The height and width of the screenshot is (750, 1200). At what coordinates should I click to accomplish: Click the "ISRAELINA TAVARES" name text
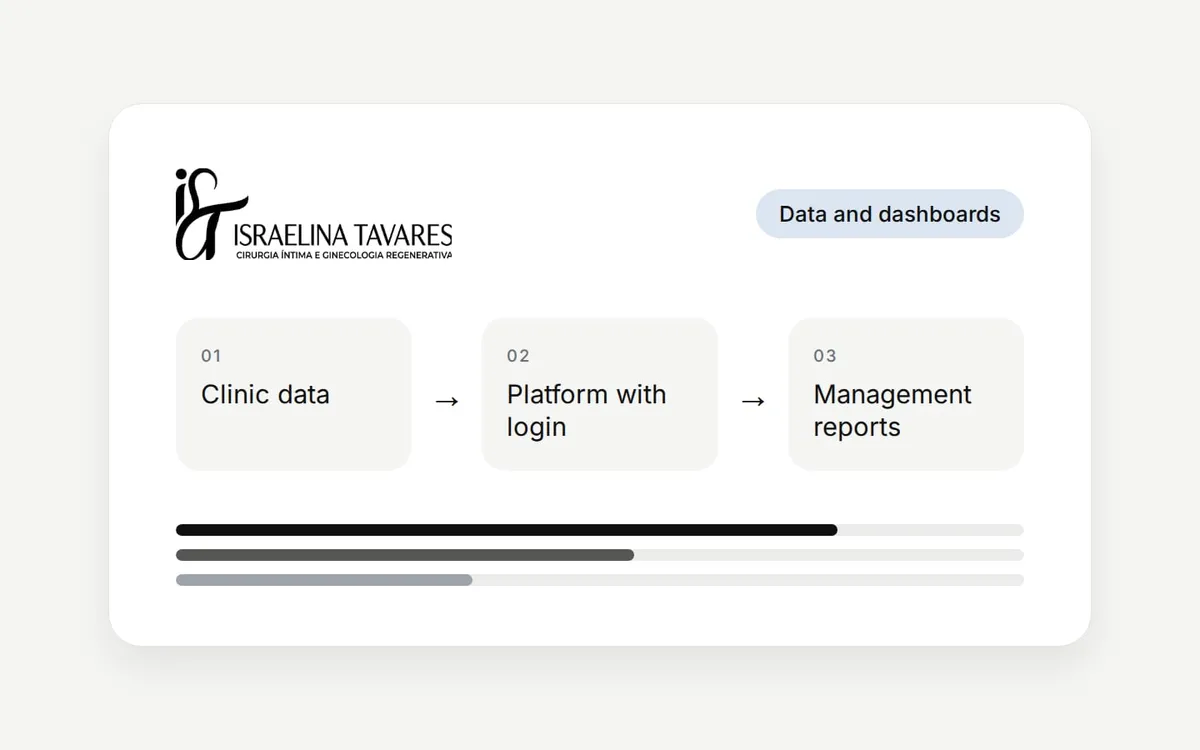[342, 235]
